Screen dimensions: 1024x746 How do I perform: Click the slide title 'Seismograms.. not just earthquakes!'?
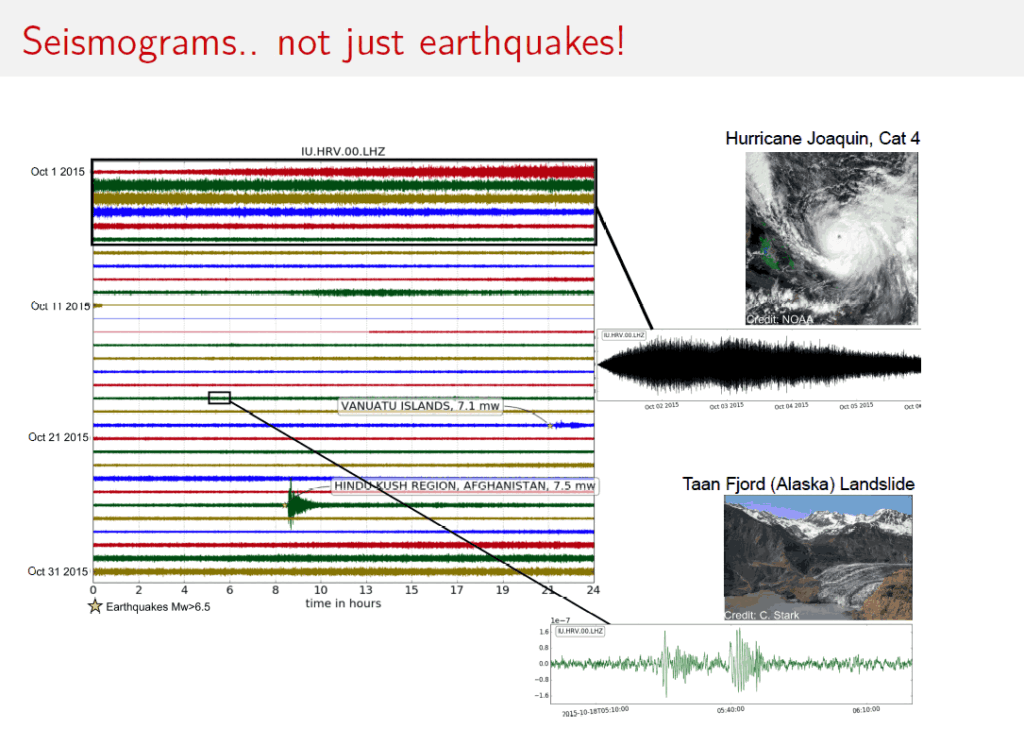click(x=324, y=42)
